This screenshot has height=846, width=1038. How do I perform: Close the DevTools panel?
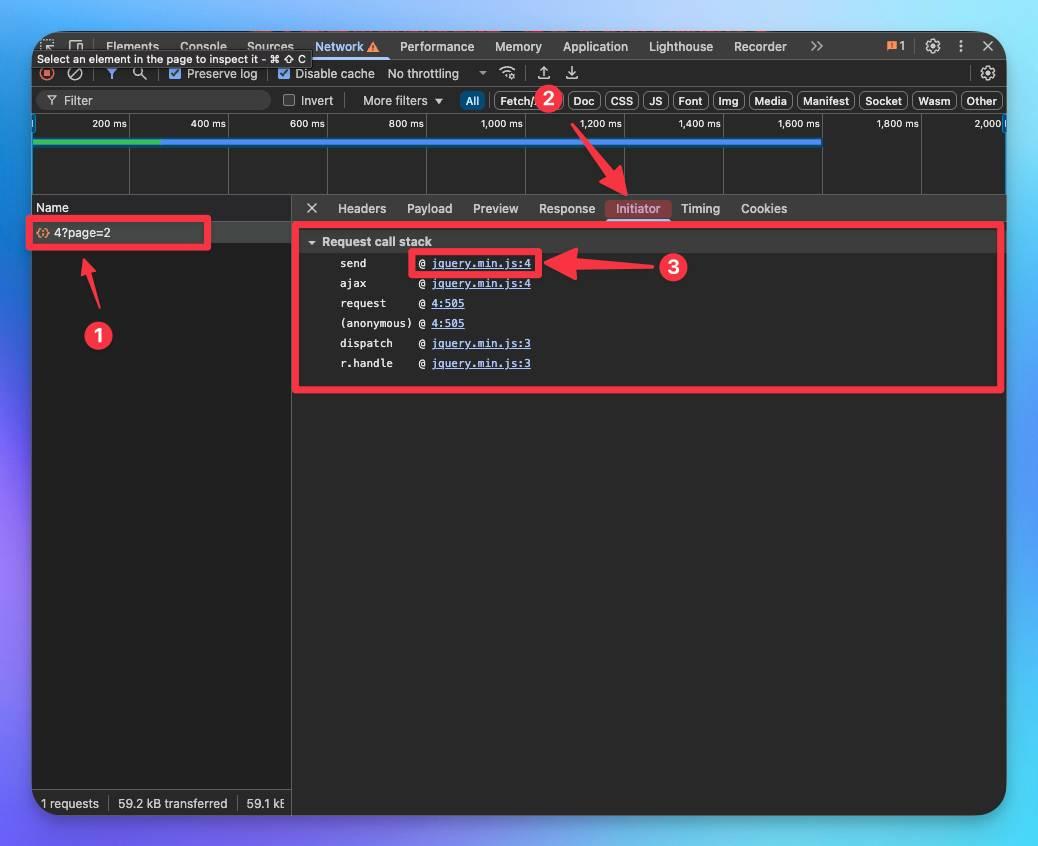(988, 46)
